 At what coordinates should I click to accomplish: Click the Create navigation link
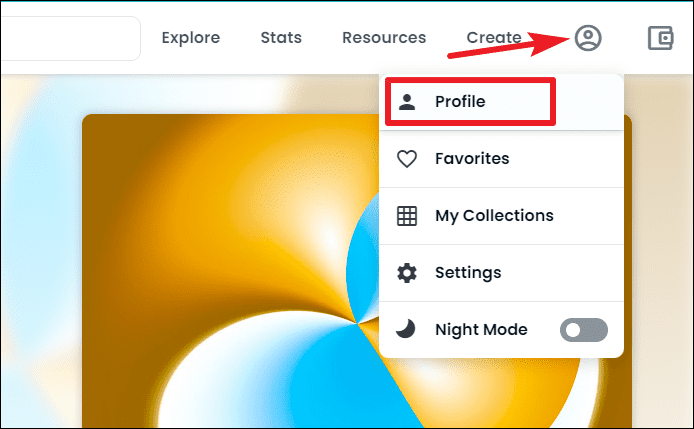tap(494, 38)
